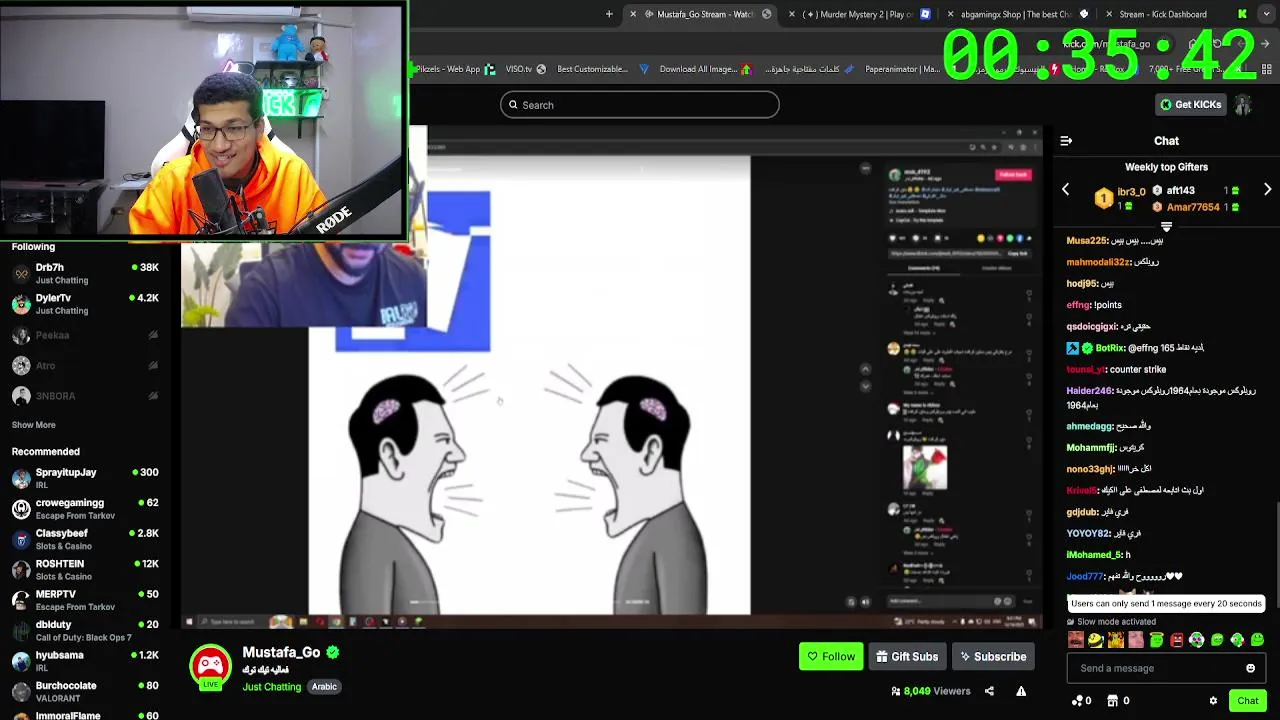Open Classybeef recommended channel
Screen dimensions: 1280x720
pos(85,539)
